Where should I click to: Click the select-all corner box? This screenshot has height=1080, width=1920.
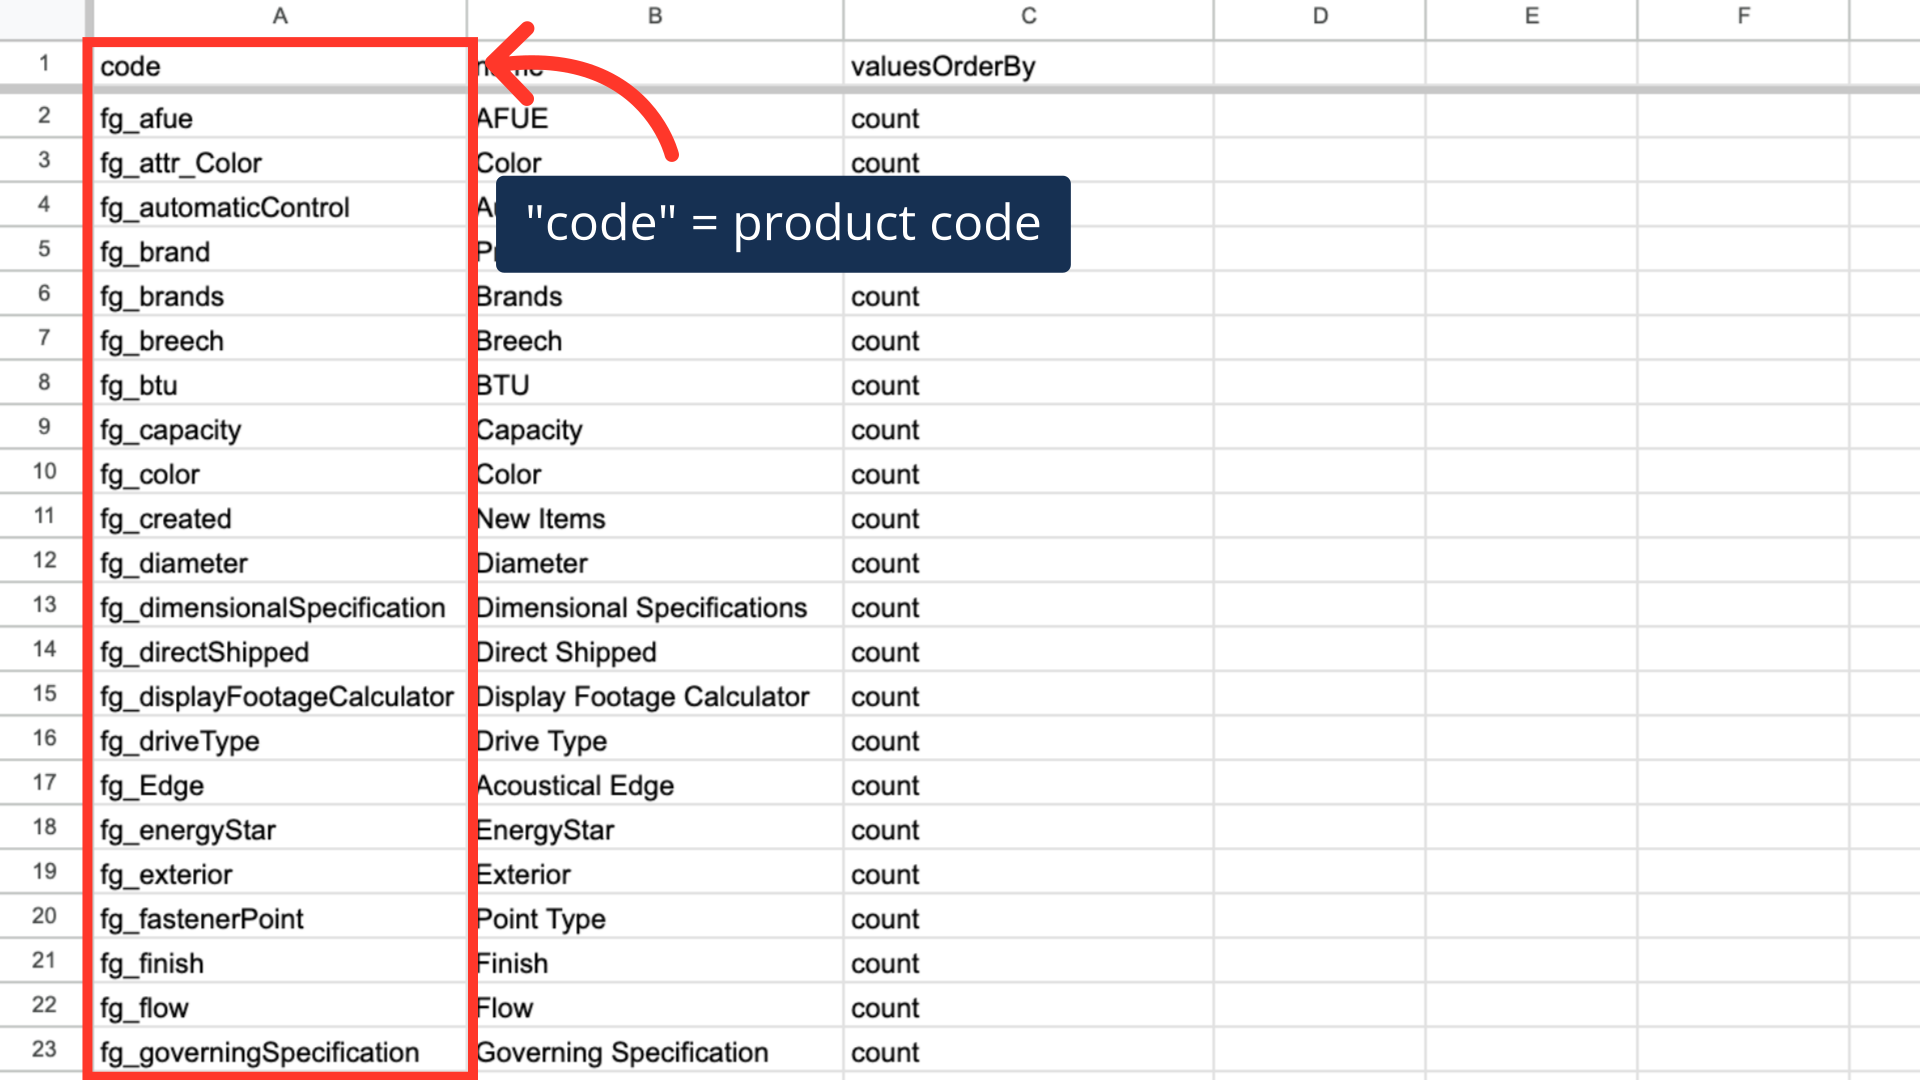click(x=44, y=16)
